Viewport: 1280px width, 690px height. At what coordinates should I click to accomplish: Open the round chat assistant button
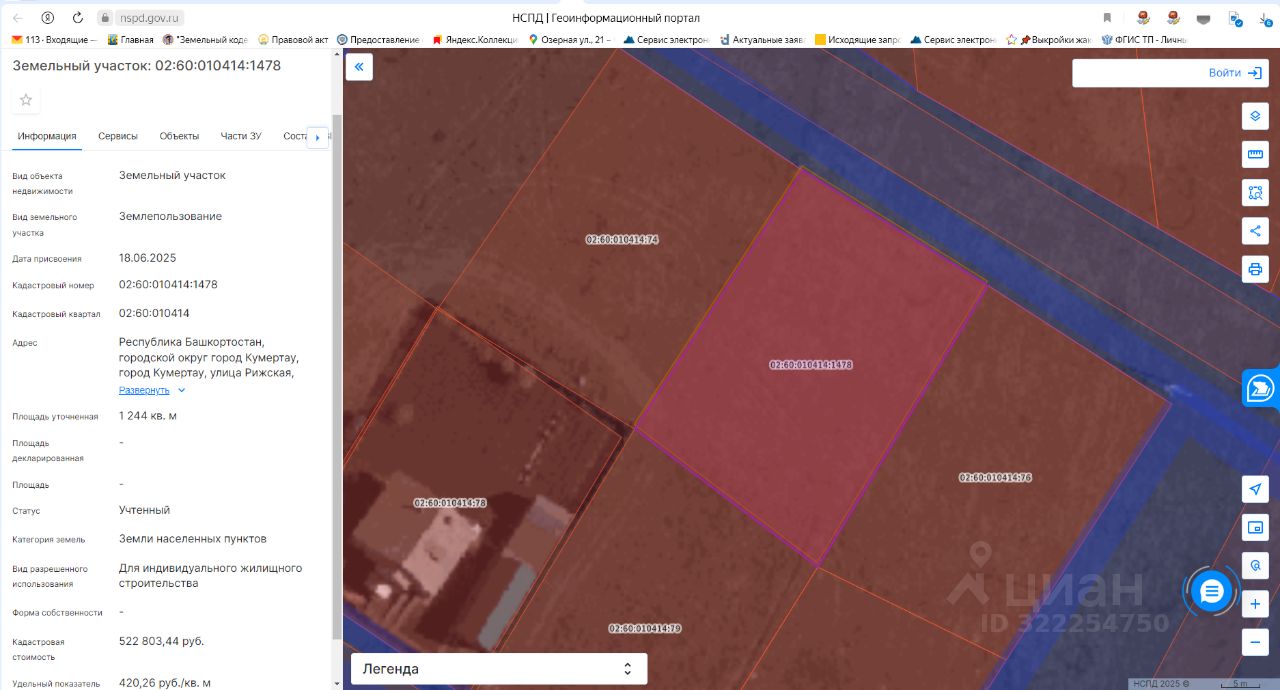click(1211, 592)
